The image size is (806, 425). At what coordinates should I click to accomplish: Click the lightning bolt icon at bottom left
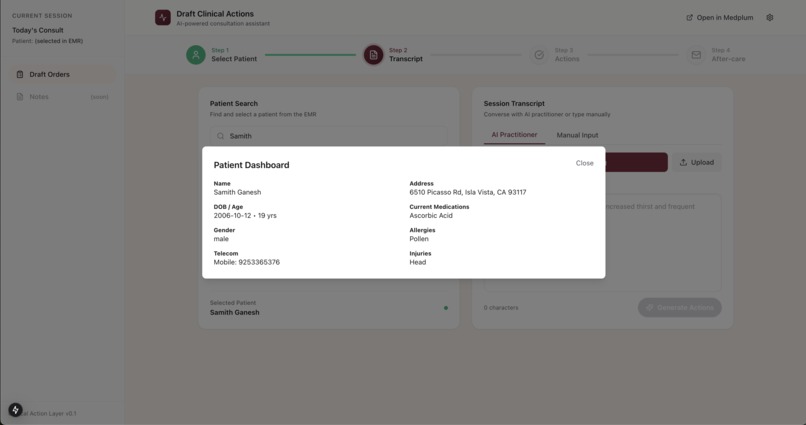coord(15,410)
